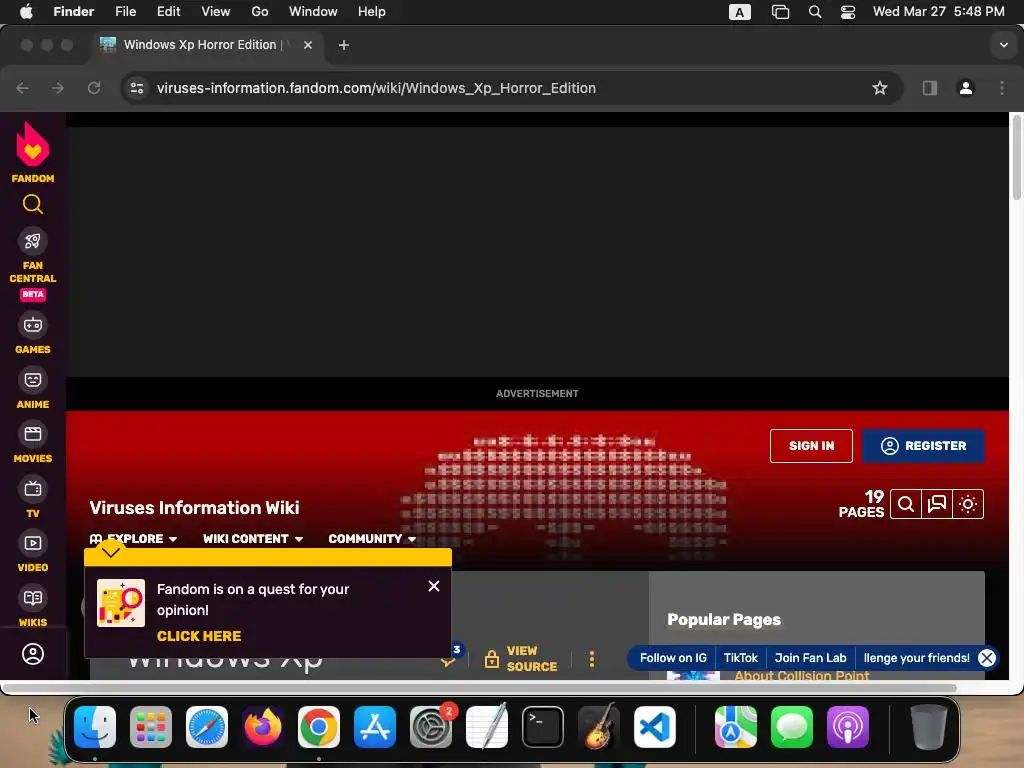Click the browser forward arrow
Screen dimensions: 1024x768
[x=58, y=88]
